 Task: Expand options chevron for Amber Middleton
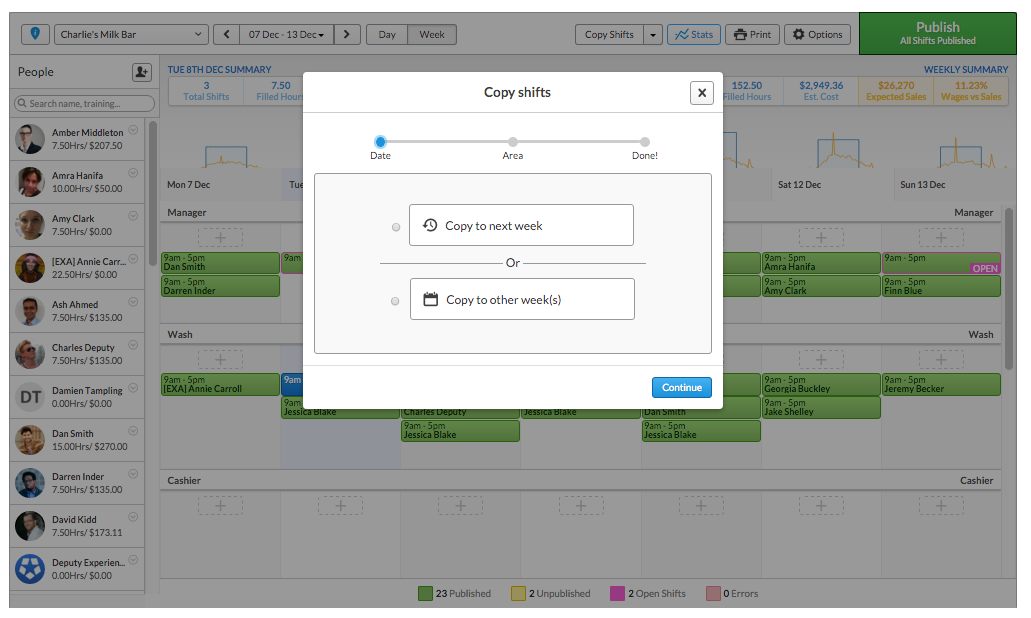coord(133,130)
